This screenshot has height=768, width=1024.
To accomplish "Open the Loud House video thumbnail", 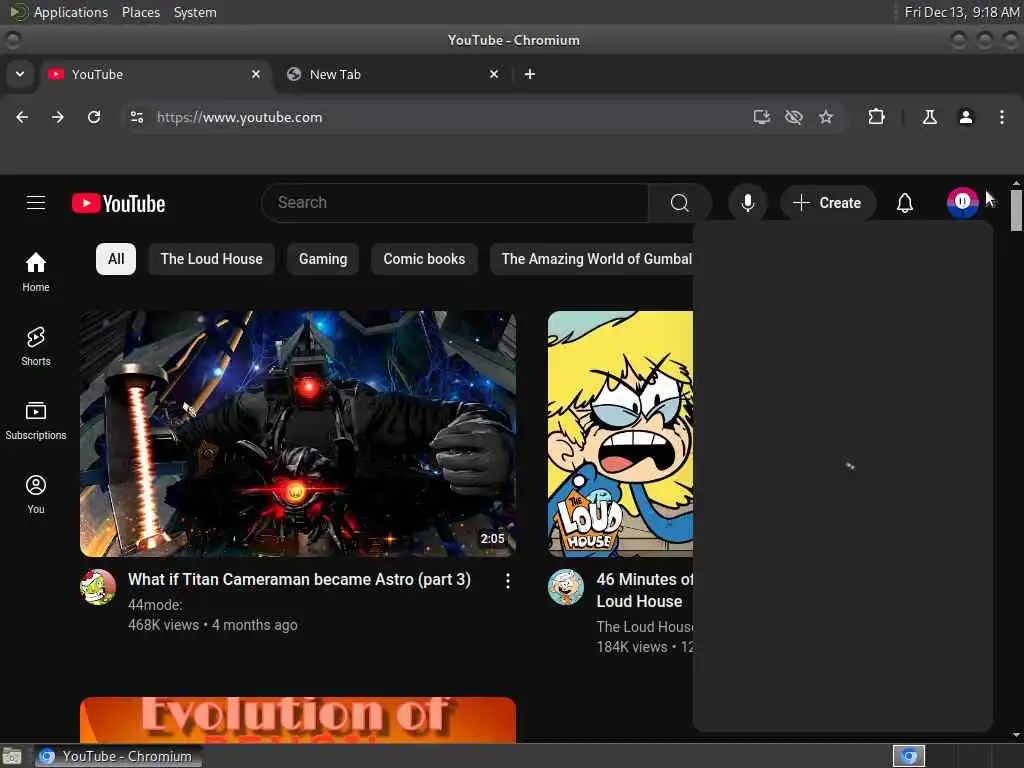I will [620, 434].
